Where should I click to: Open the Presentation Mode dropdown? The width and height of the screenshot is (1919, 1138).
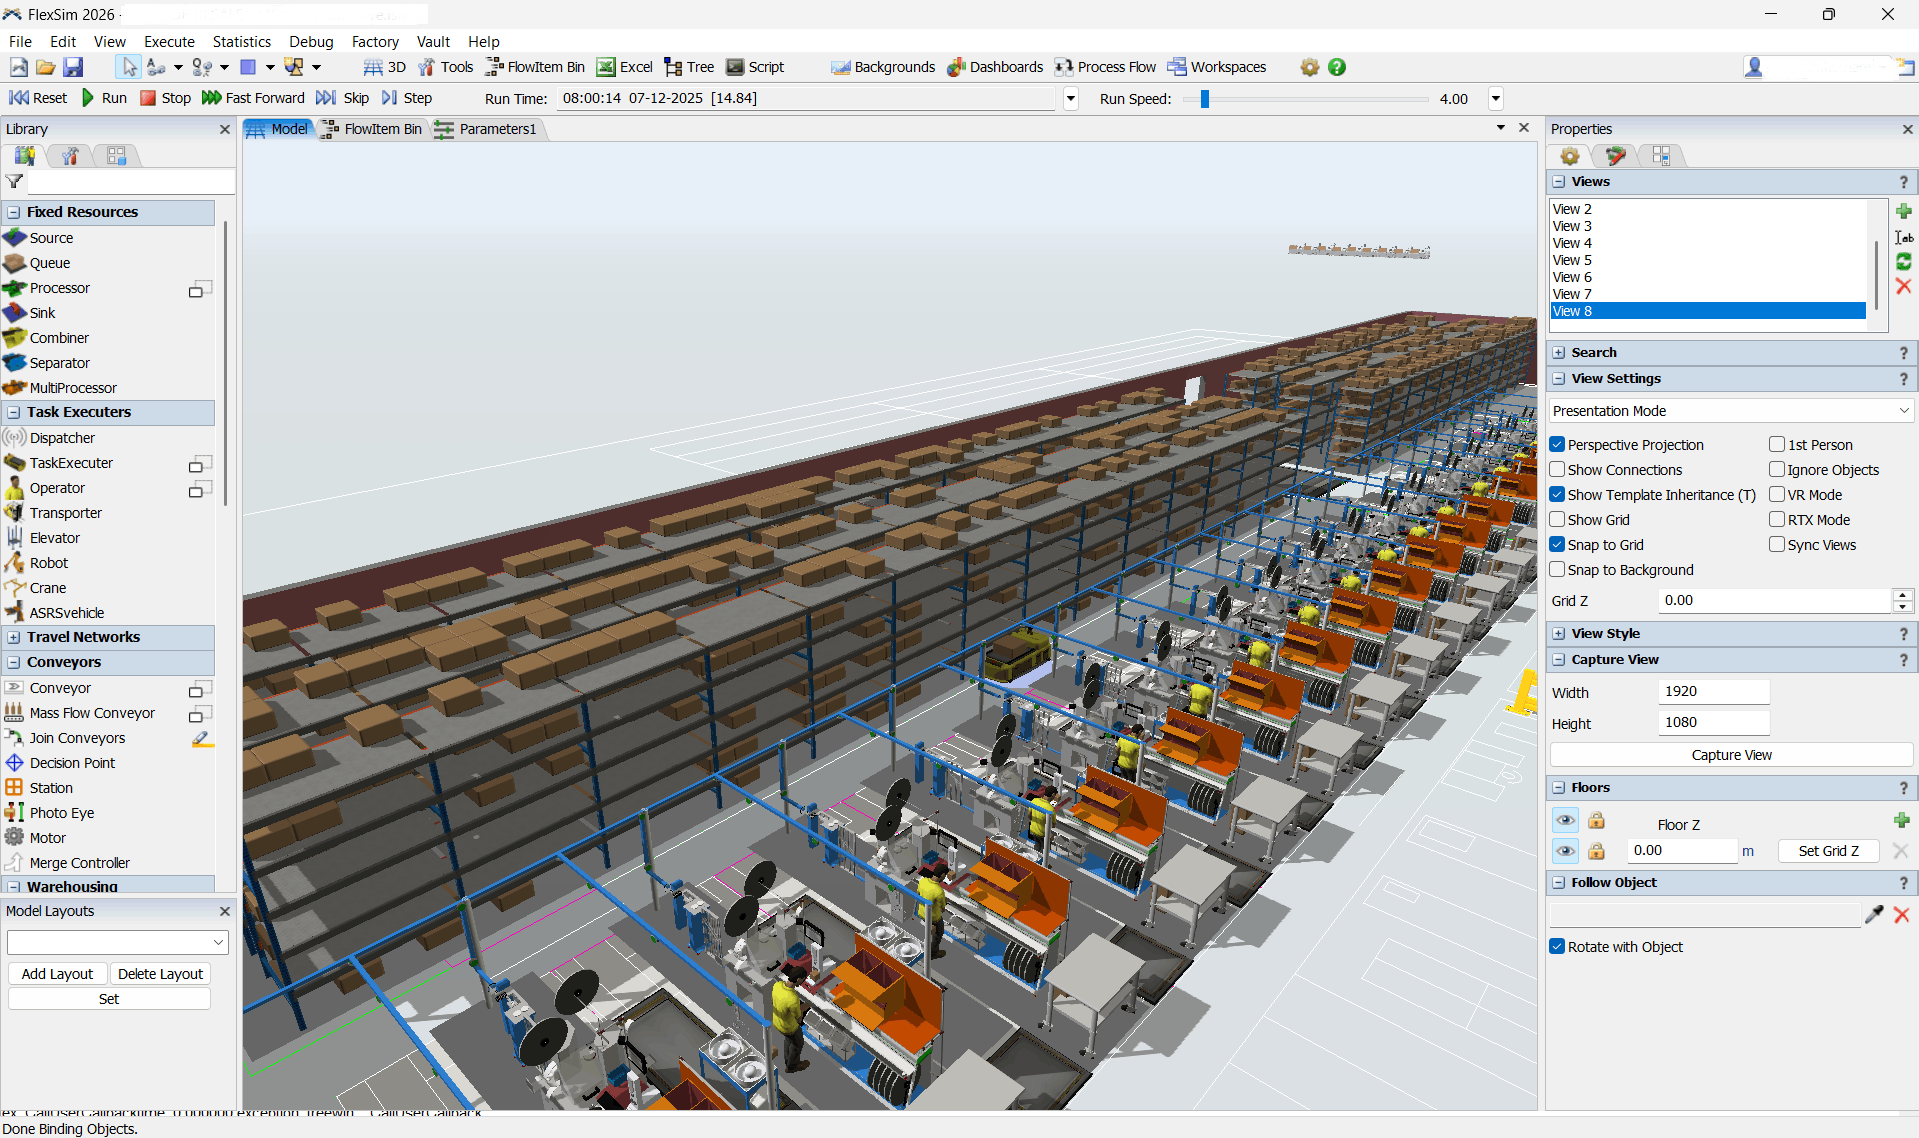point(1730,411)
